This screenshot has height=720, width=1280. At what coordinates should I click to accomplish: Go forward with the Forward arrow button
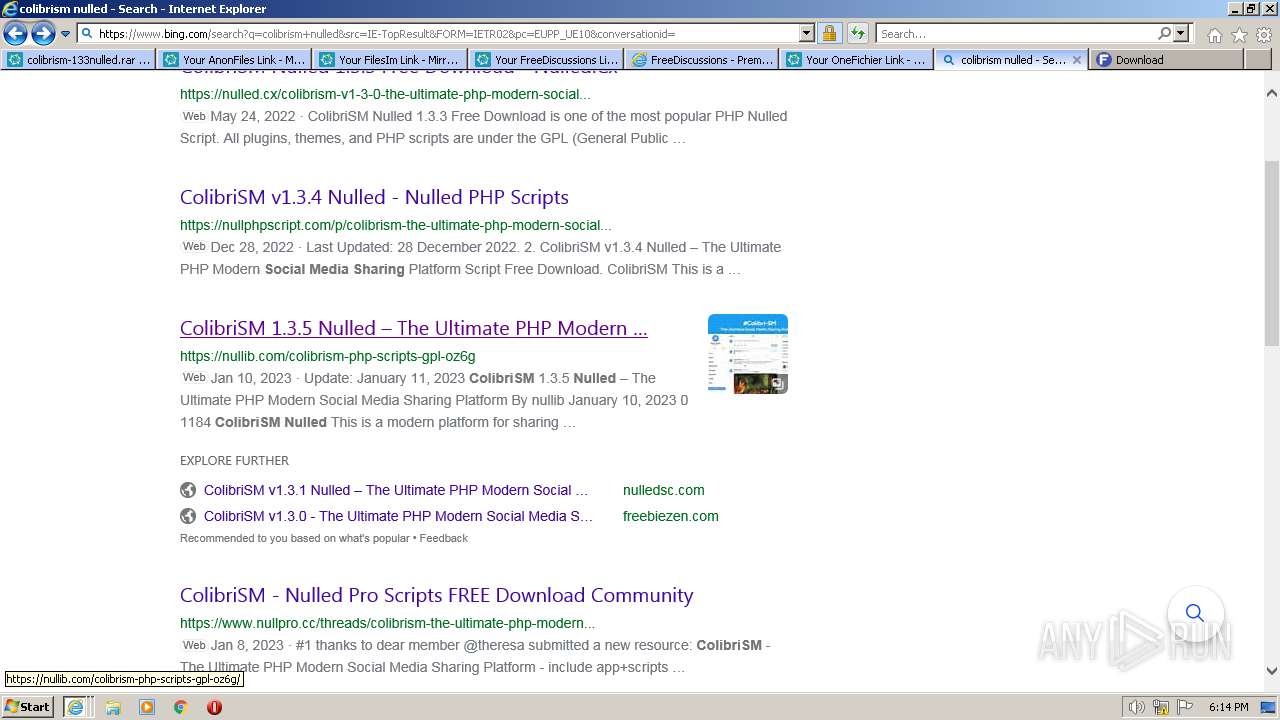43,34
